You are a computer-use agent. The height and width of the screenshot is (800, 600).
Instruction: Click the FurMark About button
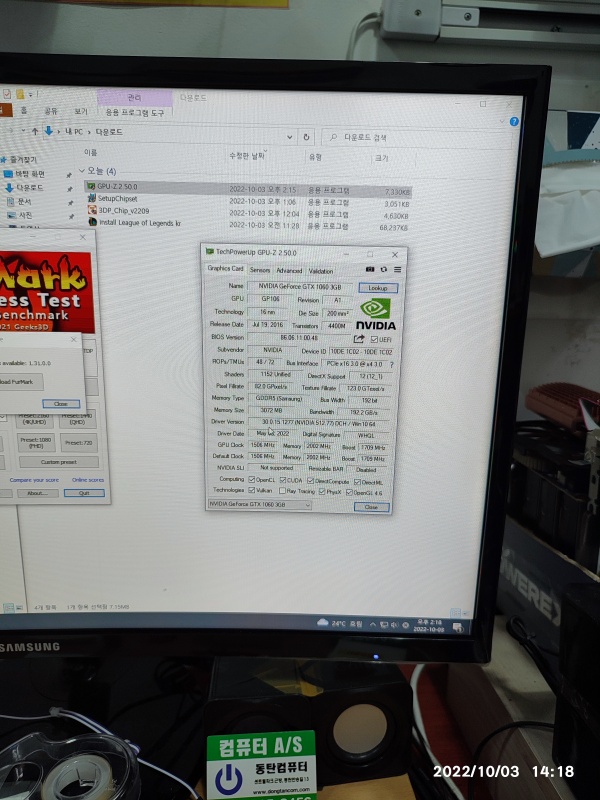(x=37, y=493)
